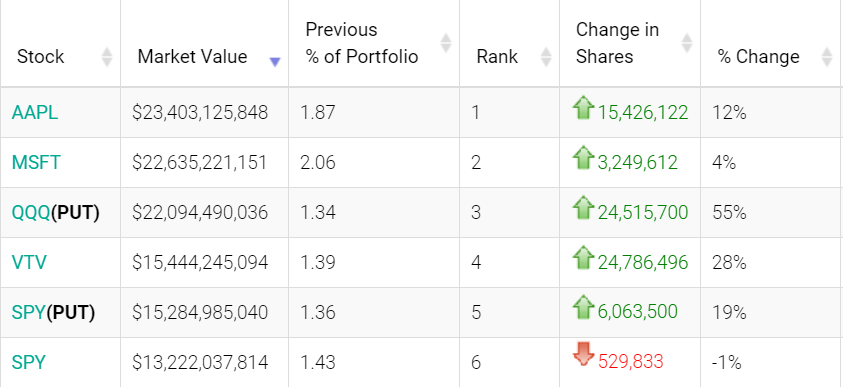Open the QQQ put stock link
The image size is (843, 387).
pyautogui.click(x=55, y=213)
